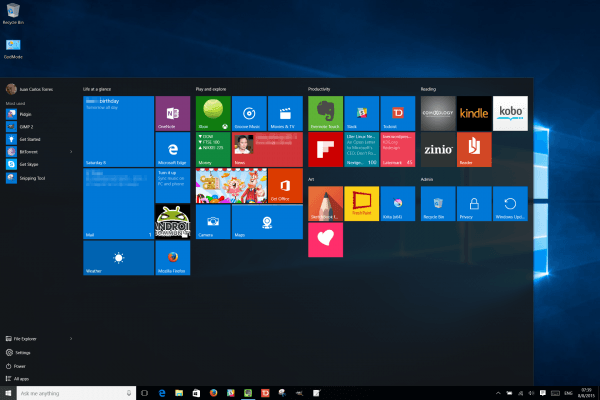Click the GodMode desktop icon

[13, 49]
